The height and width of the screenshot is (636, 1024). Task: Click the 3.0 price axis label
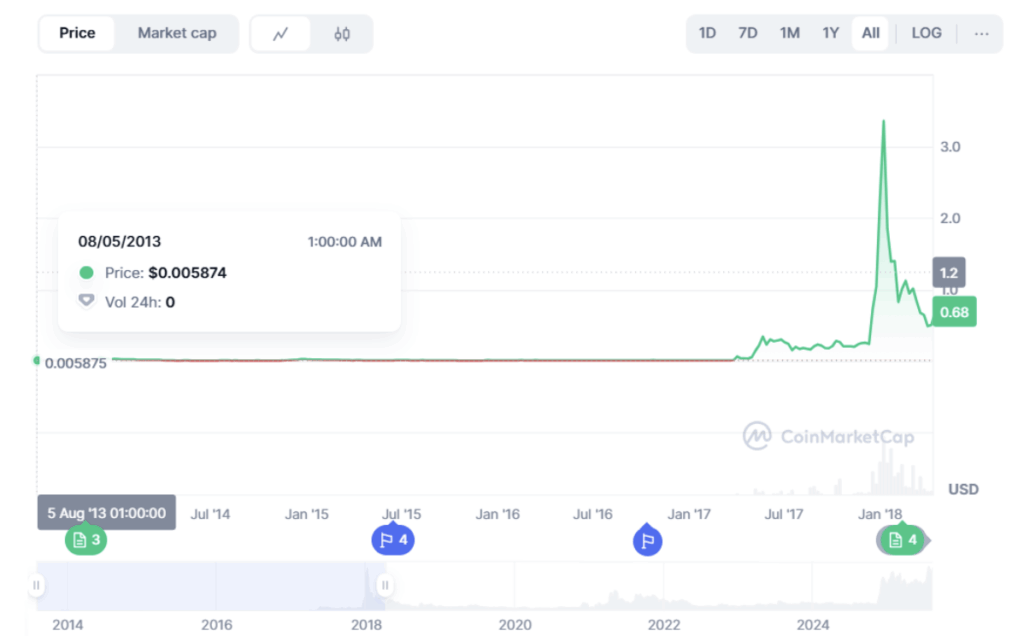click(x=950, y=147)
